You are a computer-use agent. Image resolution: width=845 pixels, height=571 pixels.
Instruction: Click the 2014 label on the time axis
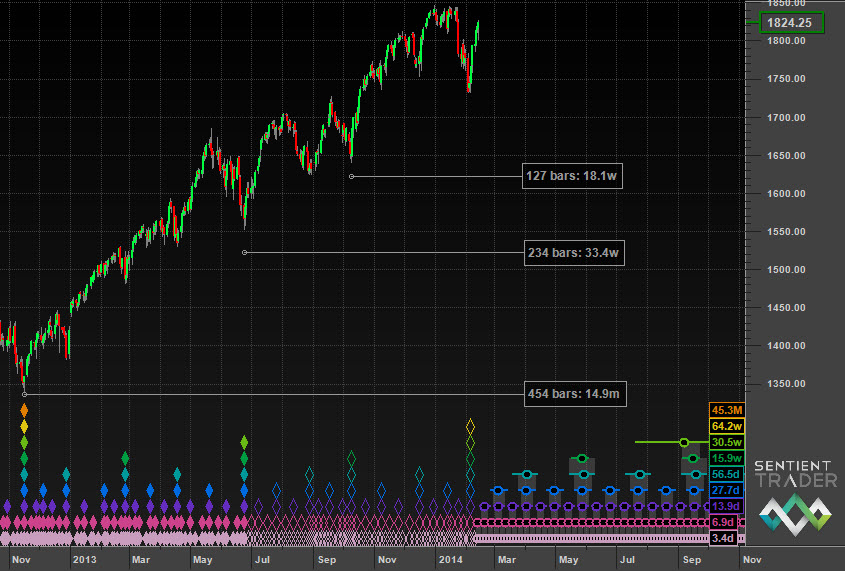[451, 560]
